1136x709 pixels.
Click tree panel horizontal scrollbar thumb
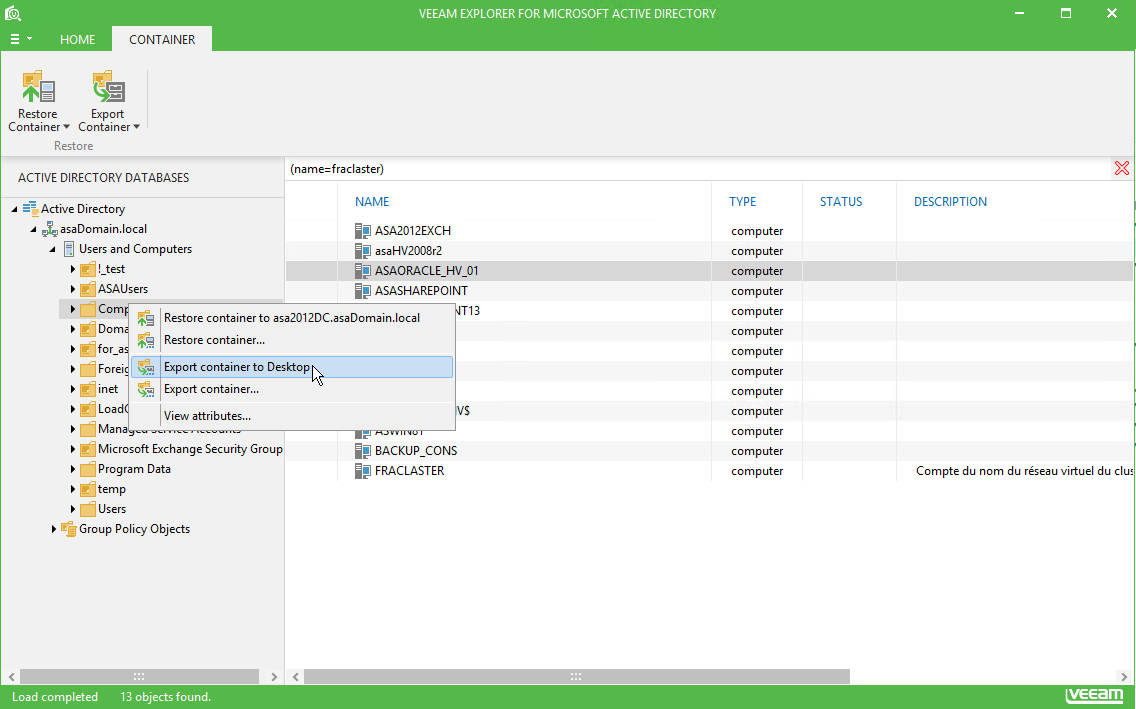click(139, 676)
